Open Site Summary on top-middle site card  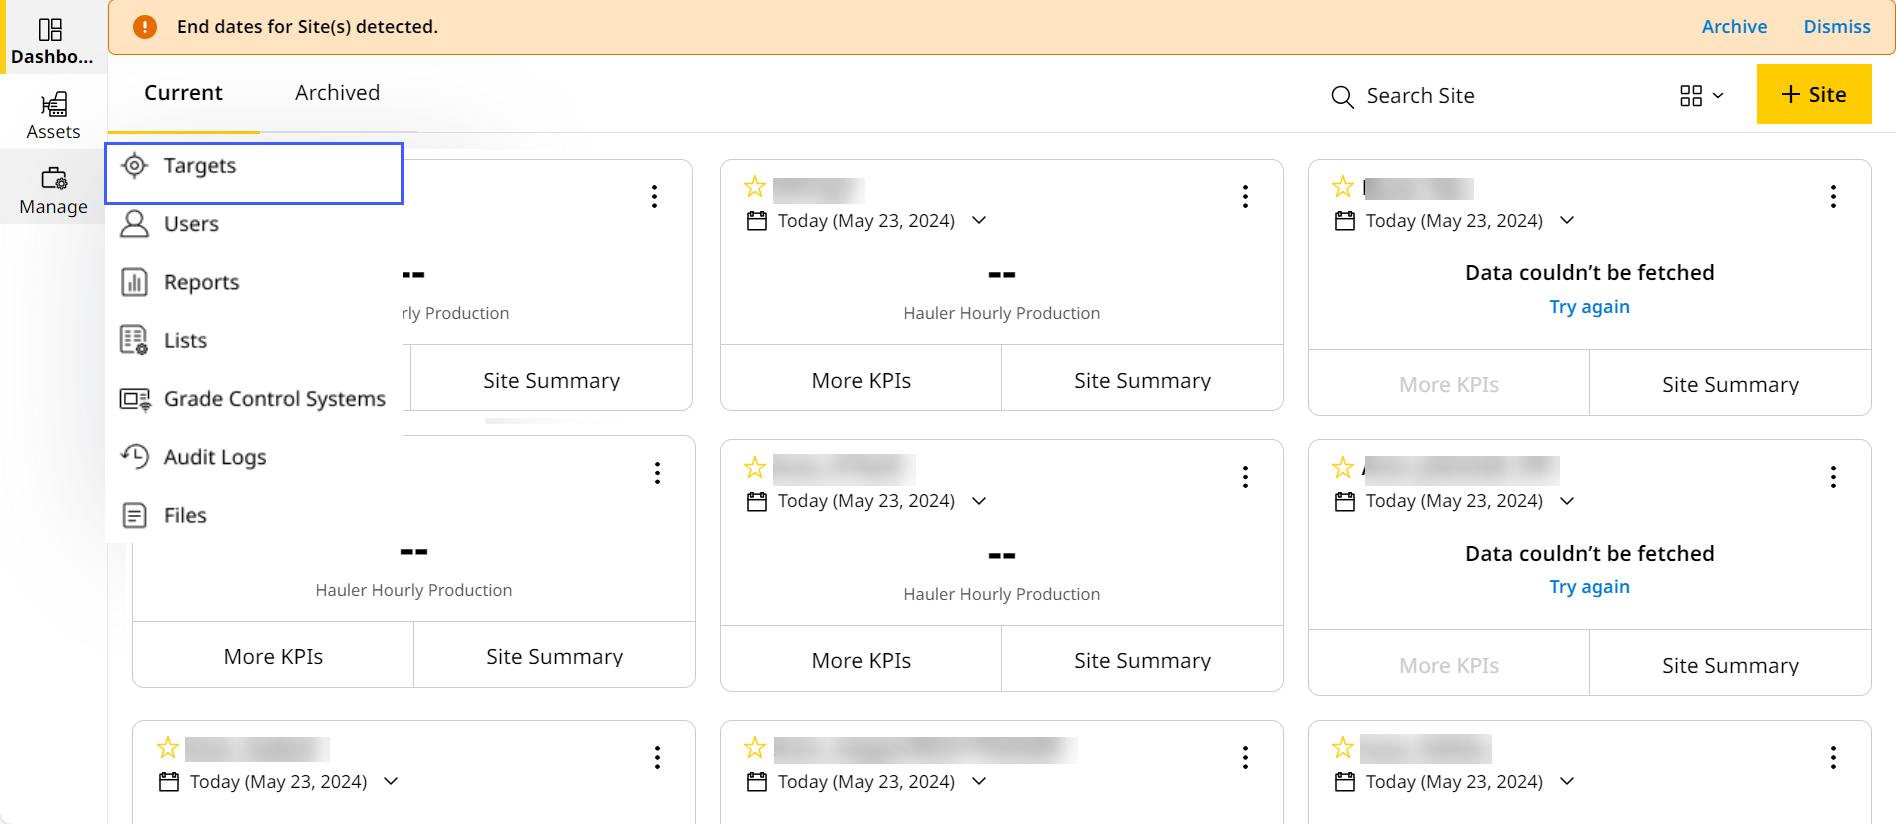pos(1142,380)
